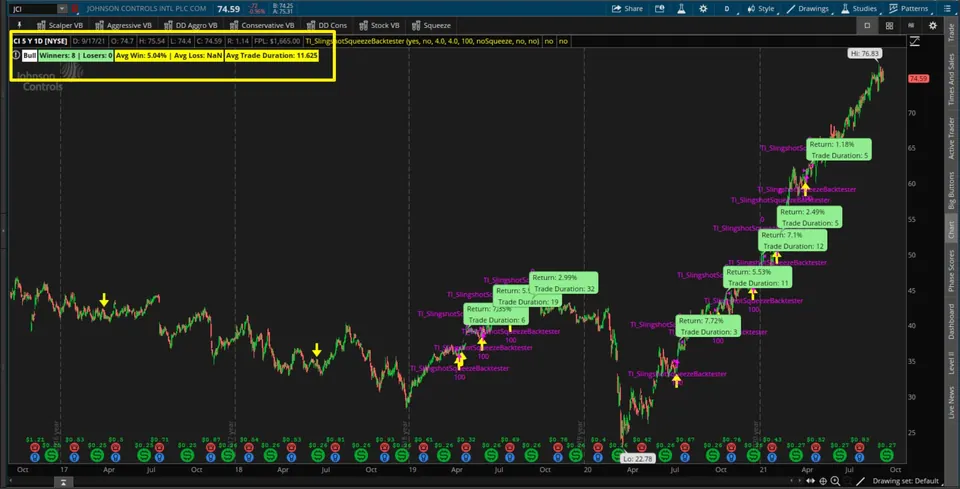Open the Patterns dropdown
Screen dimensions: 960x489
pyautogui.click(x=909, y=9)
